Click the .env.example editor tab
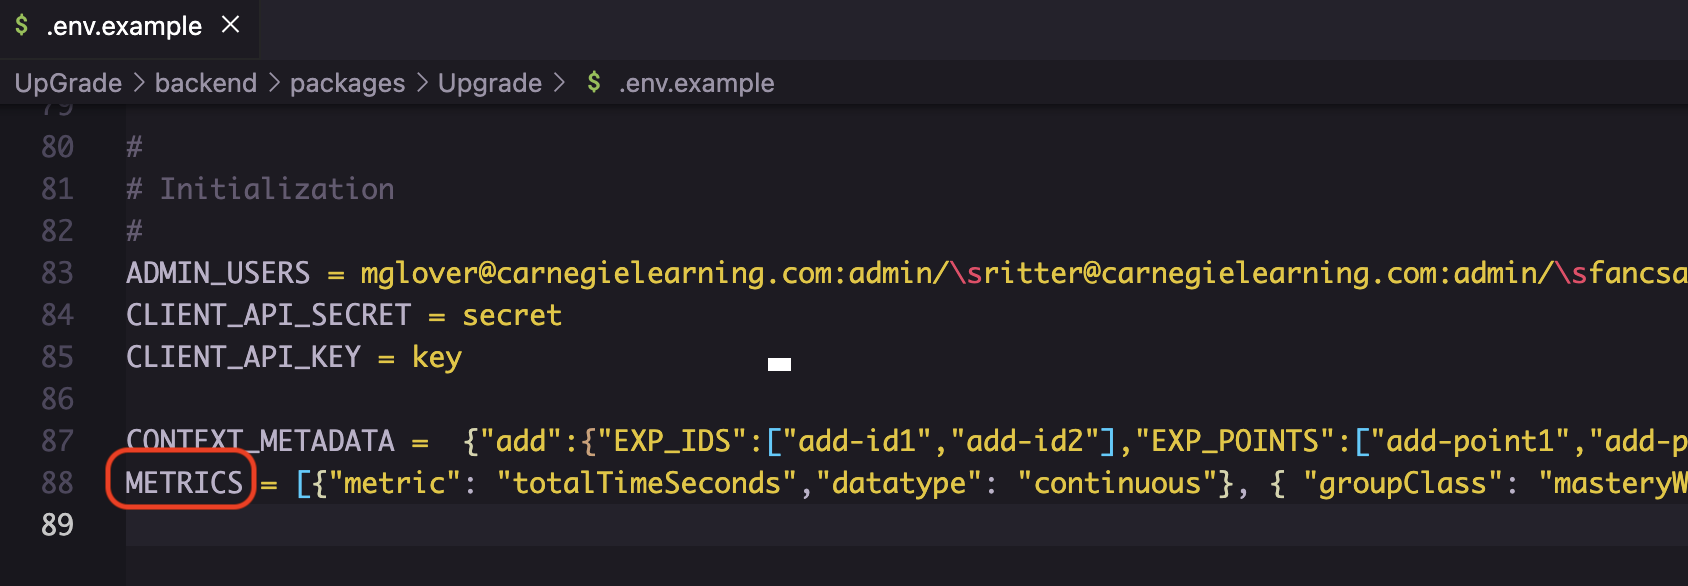1688x586 pixels. point(124,26)
